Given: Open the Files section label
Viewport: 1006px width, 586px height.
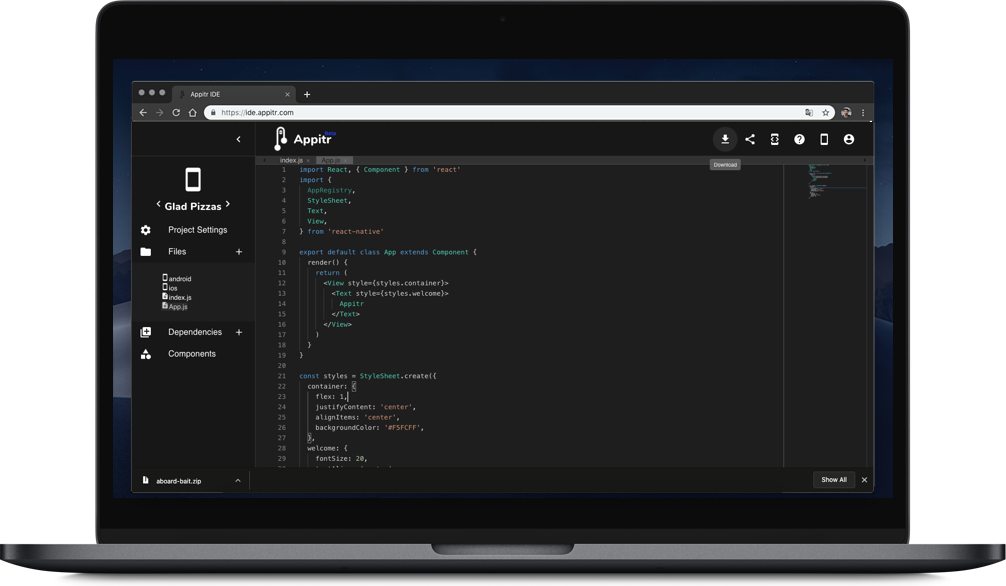Looking at the screenshot, I should 177,252.
